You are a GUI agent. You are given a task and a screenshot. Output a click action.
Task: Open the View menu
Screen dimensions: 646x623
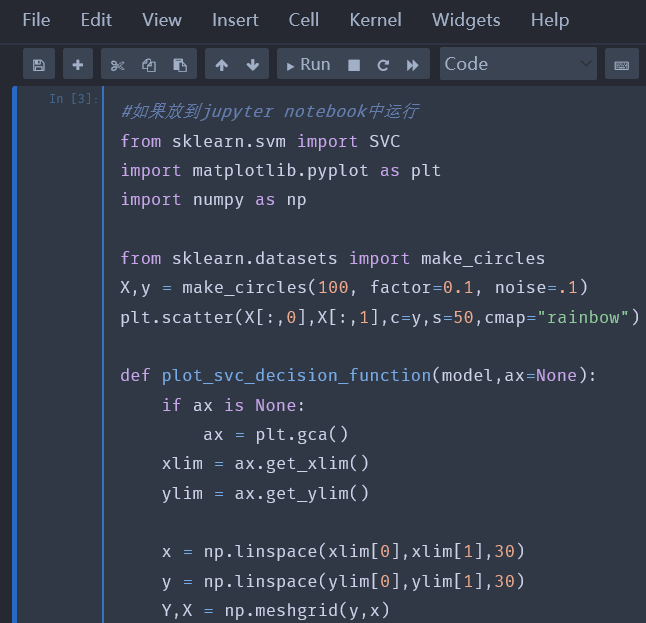coord(162,20)
